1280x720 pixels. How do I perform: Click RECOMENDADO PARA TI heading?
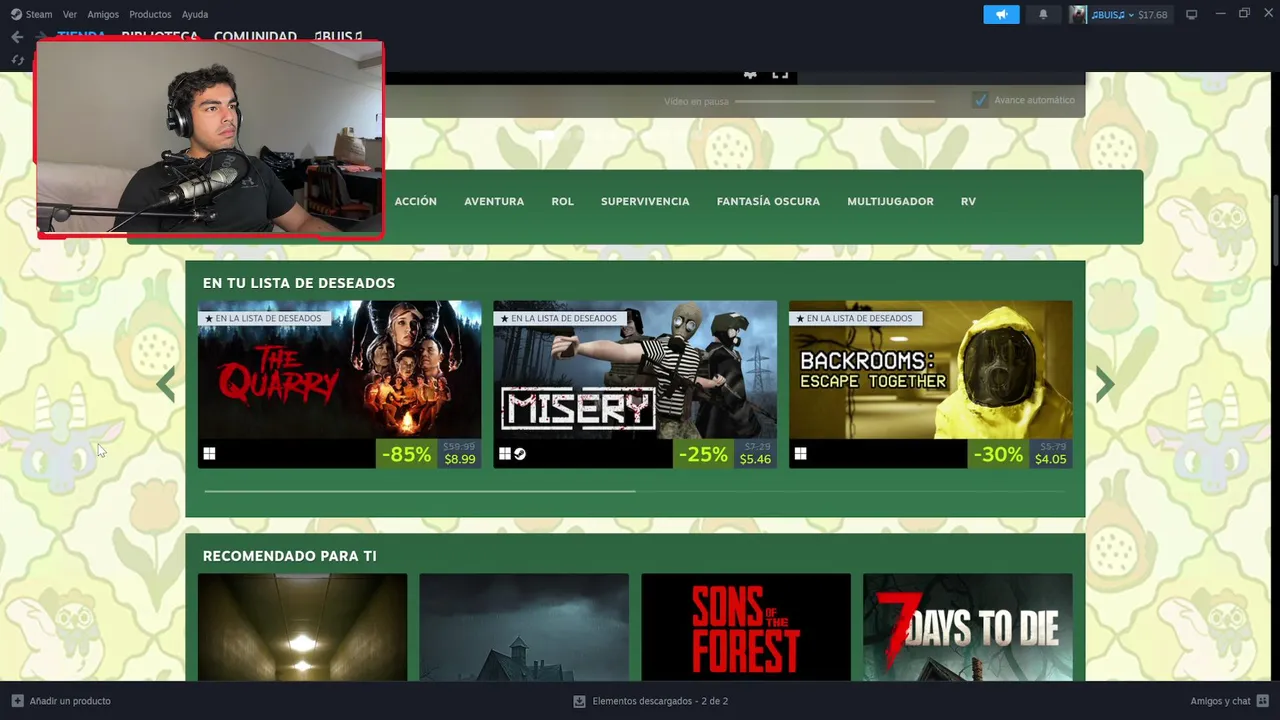(289, 556)
